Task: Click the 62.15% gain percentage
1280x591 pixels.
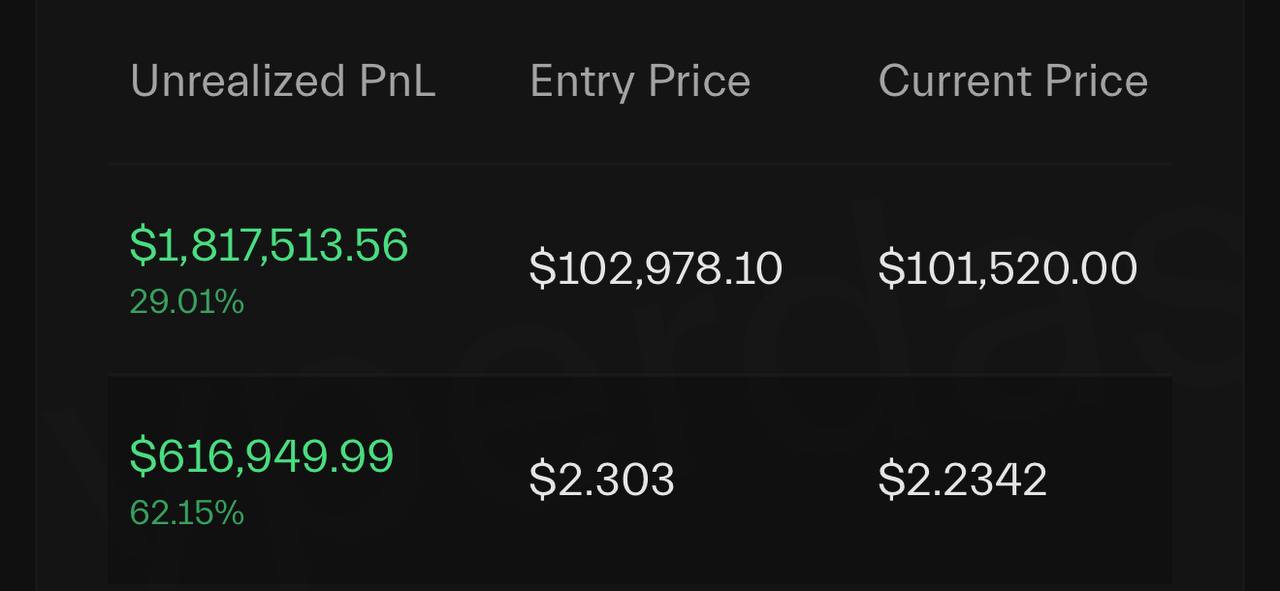Action: (187, 513)
